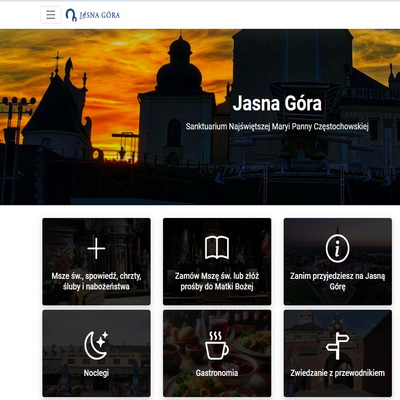Click the signpost directions icon
The image size is (400, 400).
click(x=337, y=346)
